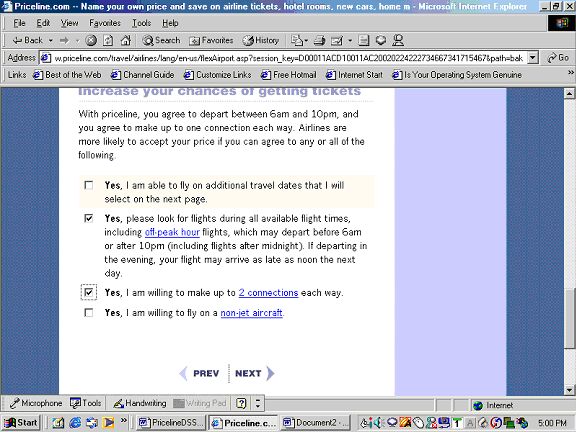Open the Favorites menu
Viewport: 576px width, 432px height.
point(105,23)
